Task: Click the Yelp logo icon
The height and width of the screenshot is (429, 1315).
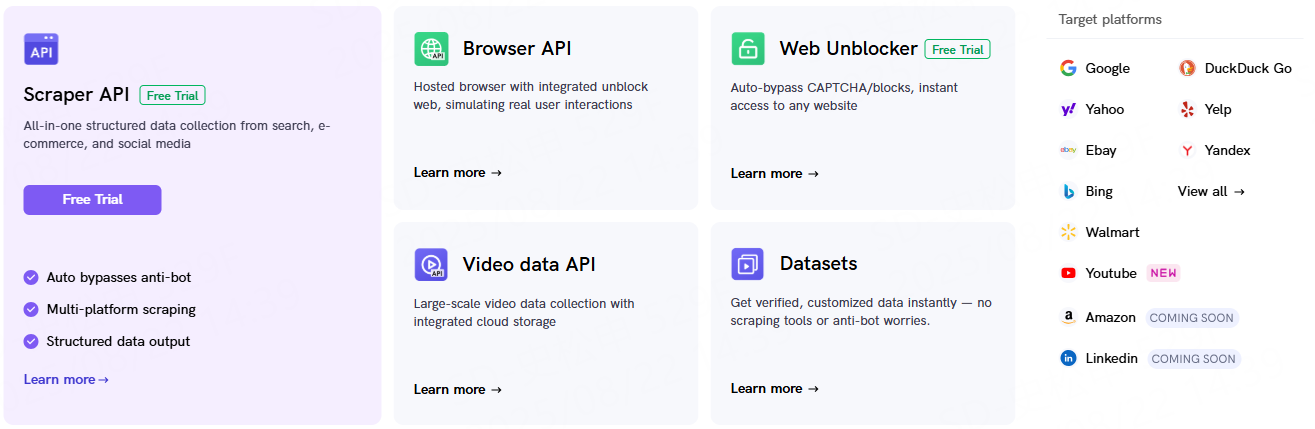Action: [x=1187, y=110]
